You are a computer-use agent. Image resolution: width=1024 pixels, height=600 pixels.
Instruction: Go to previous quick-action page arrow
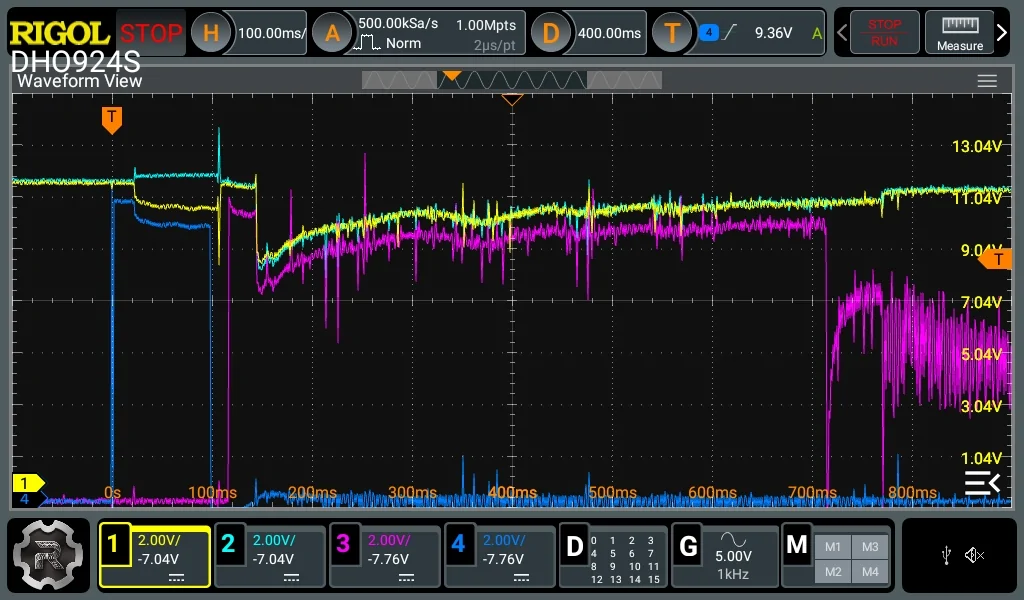[842, 32]
